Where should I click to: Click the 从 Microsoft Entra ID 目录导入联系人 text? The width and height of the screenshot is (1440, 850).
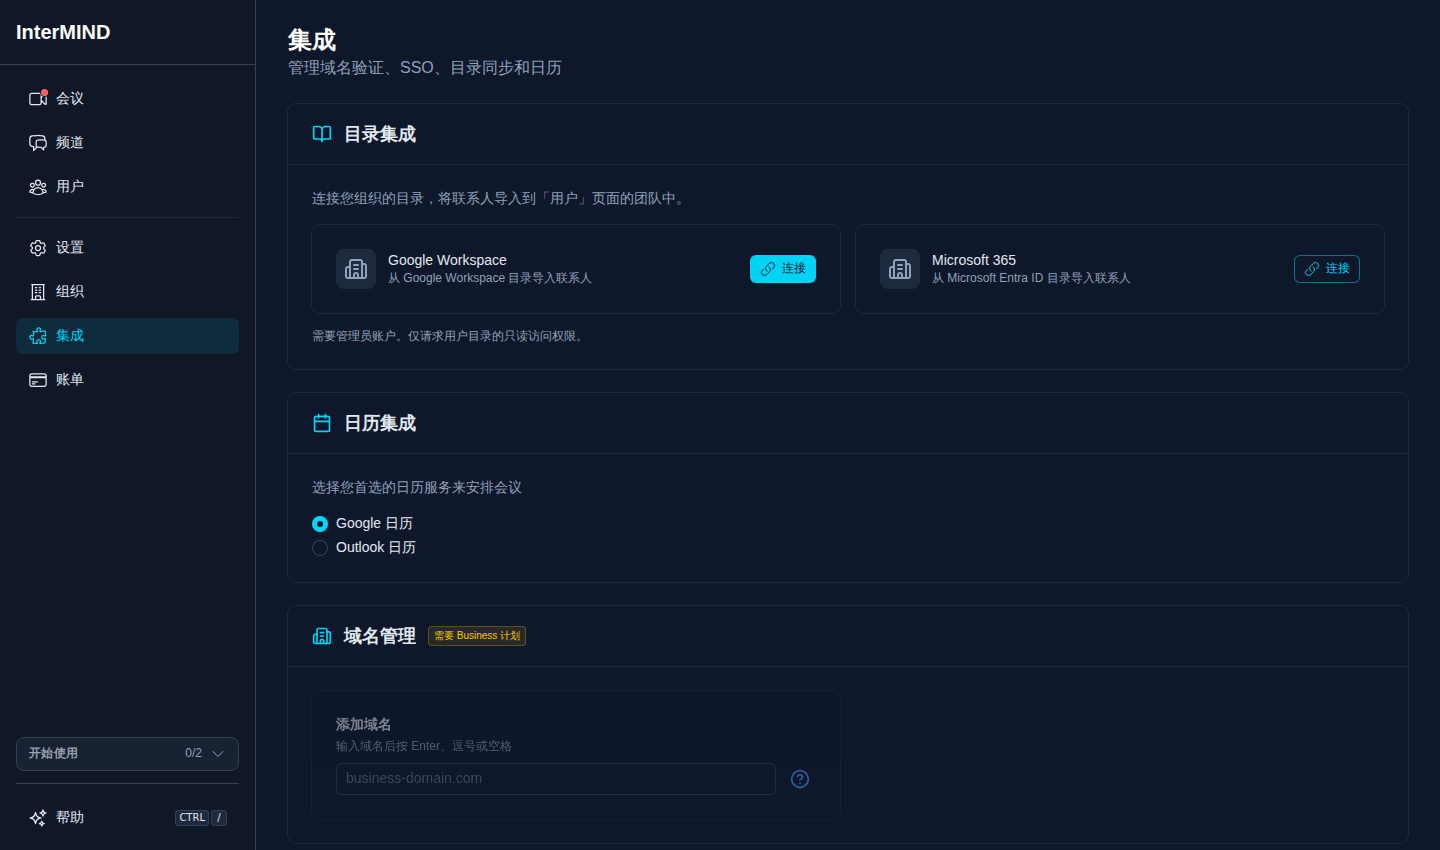[1031, 278]
